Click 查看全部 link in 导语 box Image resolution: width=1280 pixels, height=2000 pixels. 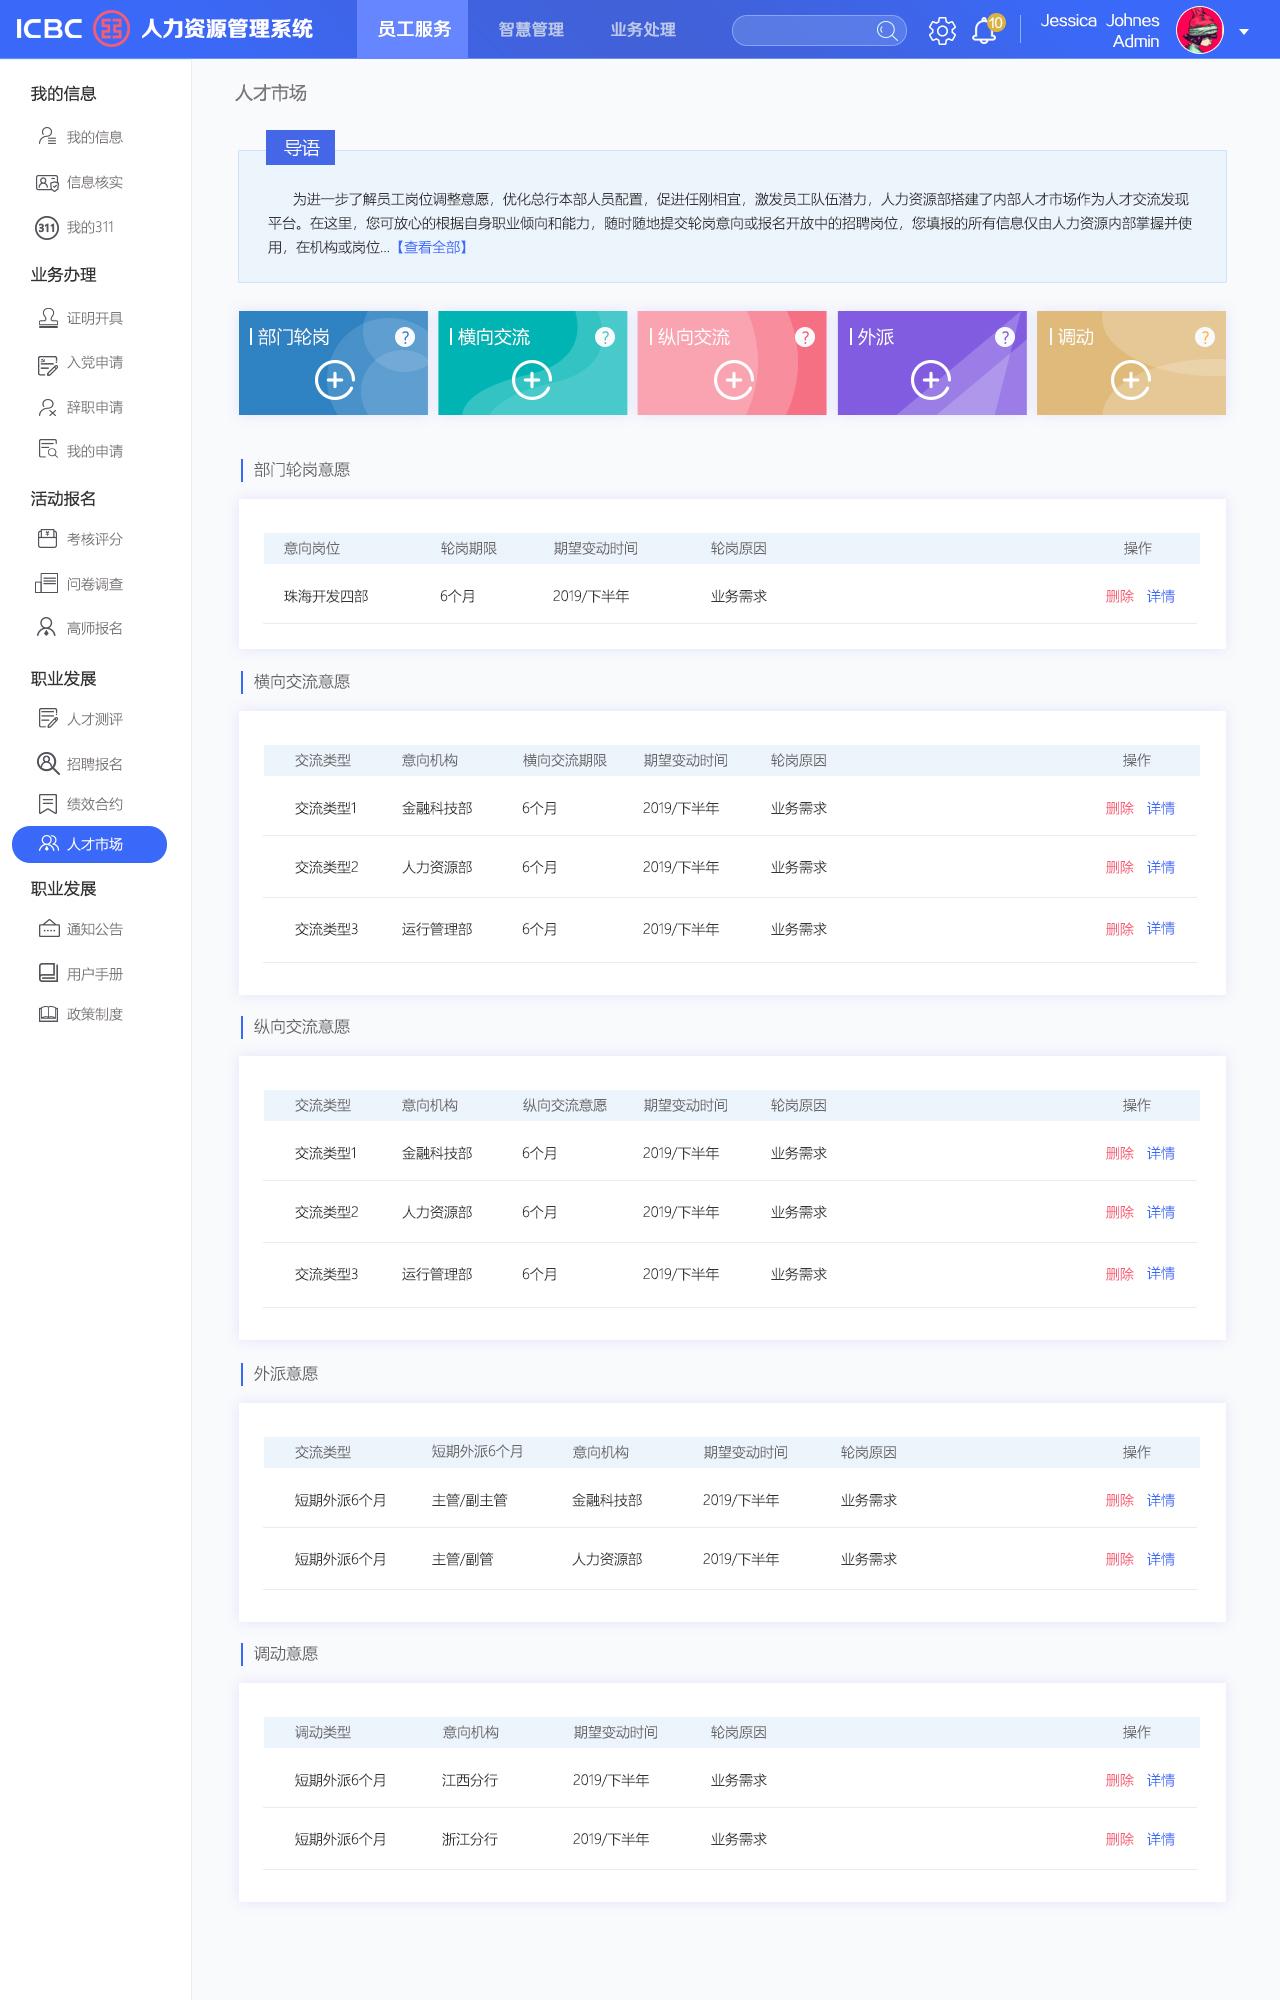coord(431,247)
